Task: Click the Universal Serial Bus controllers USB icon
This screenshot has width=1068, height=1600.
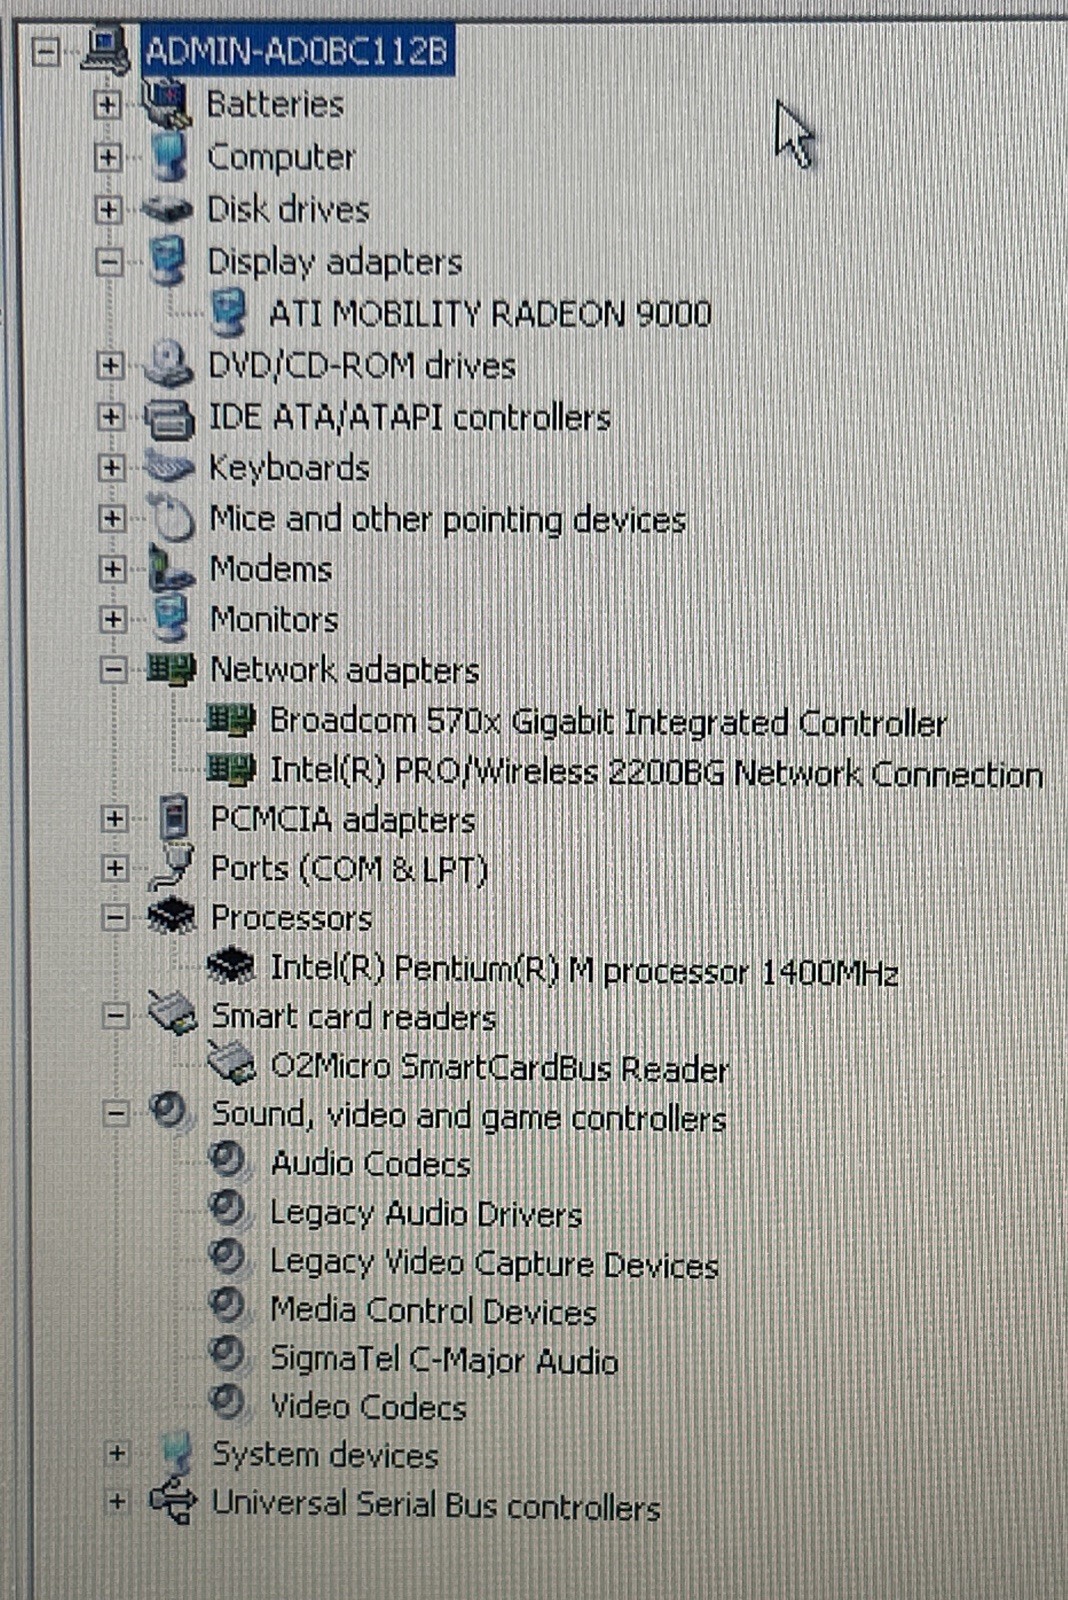Action: pos(172,1502)
